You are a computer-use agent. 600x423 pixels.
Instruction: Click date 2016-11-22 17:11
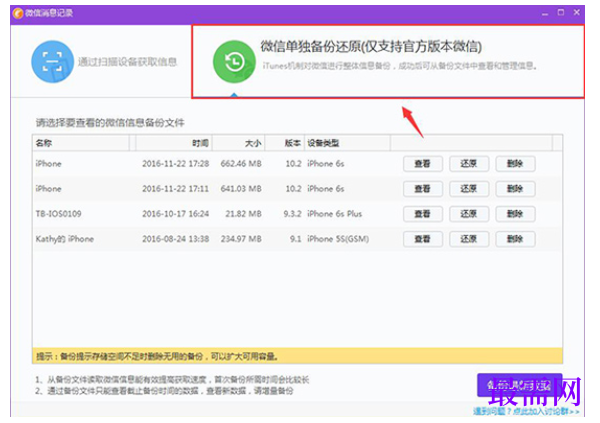pyautogui.click(x=176, y=189)
